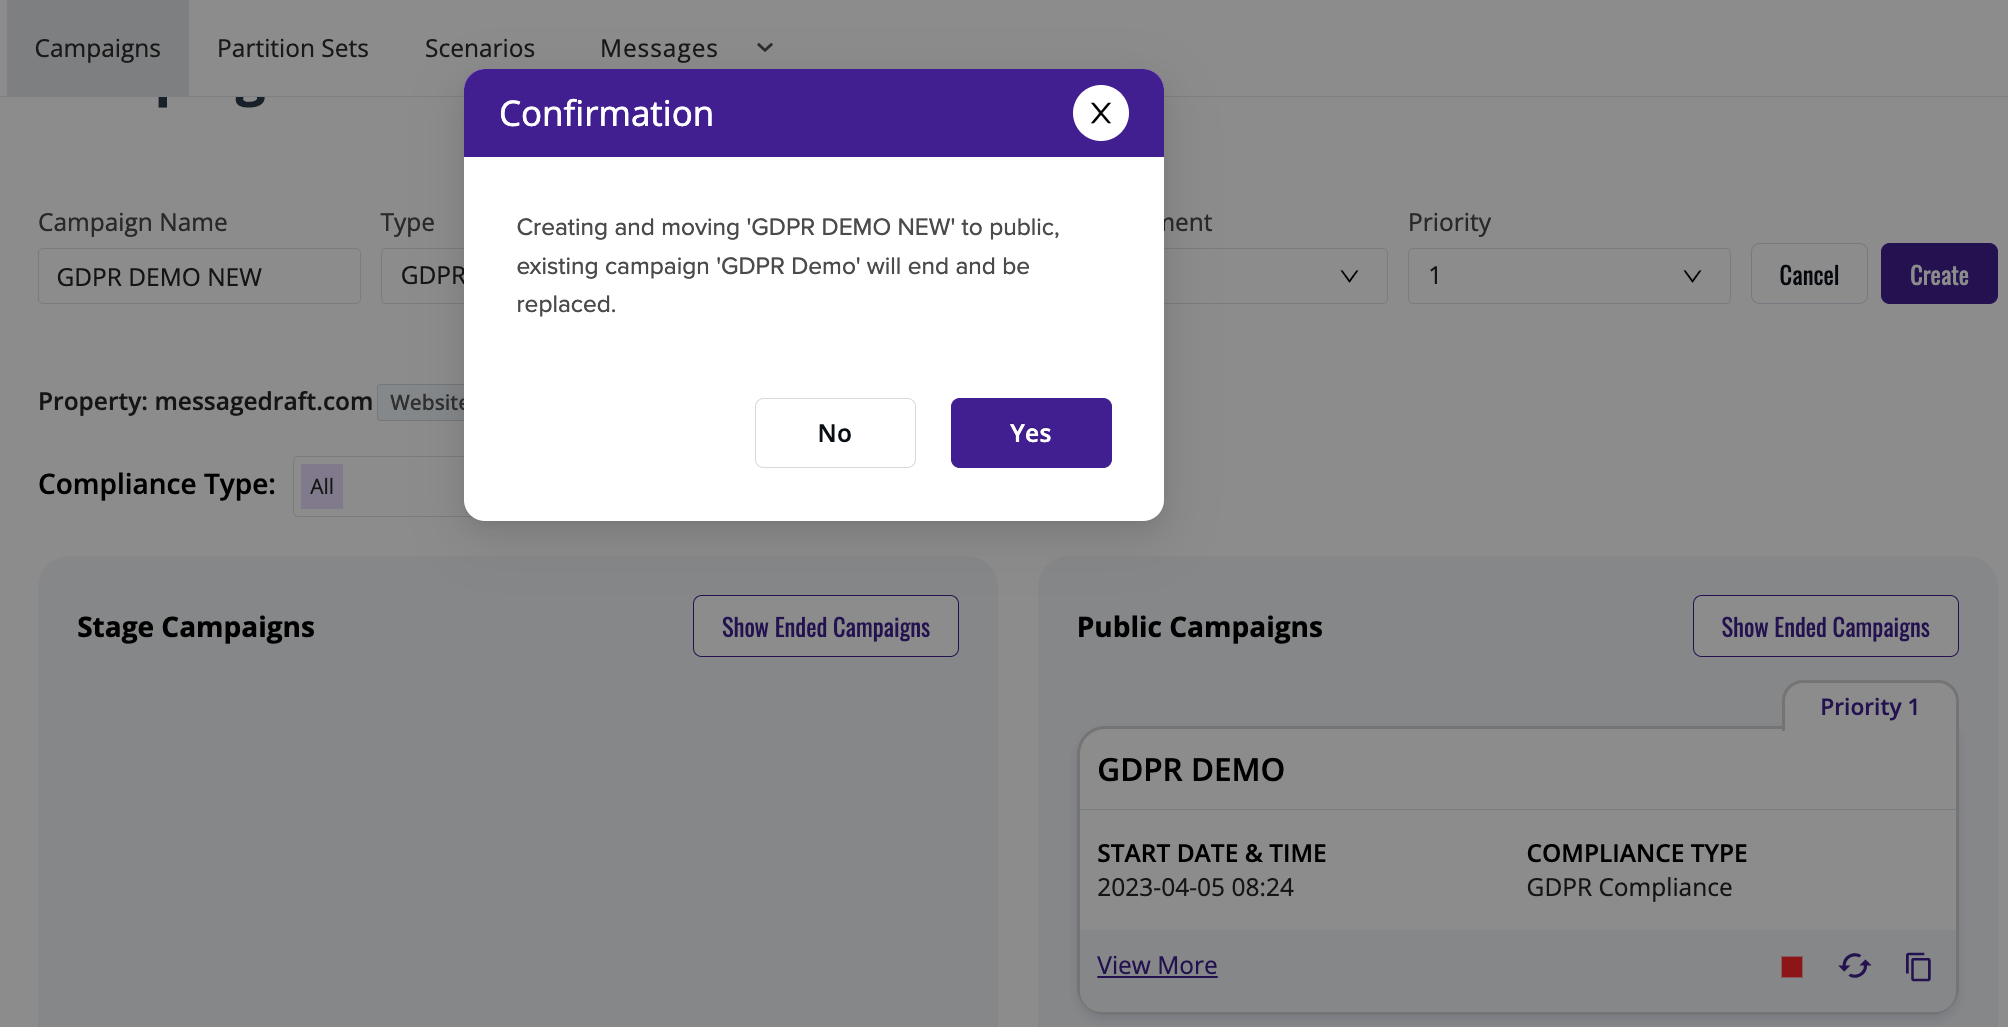Stop the GDPR DEMO campaign red square
Screen dimensions: 2008x1027
click(x=1791, y=966)
